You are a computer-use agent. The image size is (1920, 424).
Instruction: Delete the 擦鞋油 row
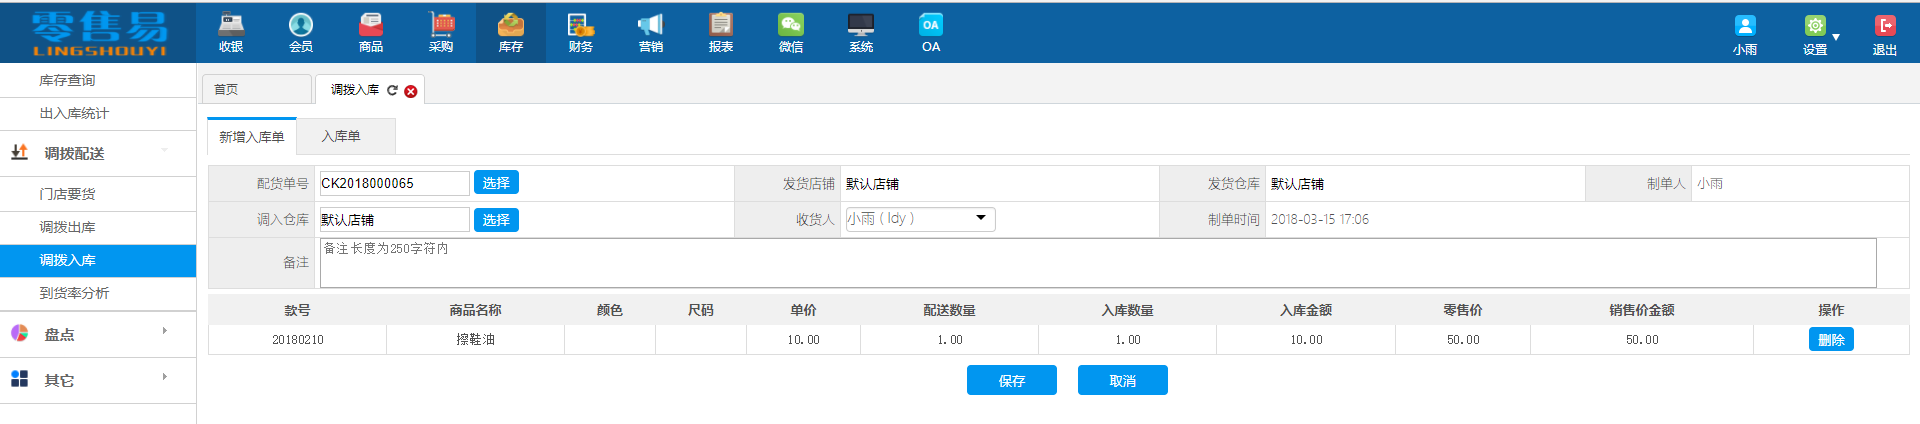pos(1831,339)
